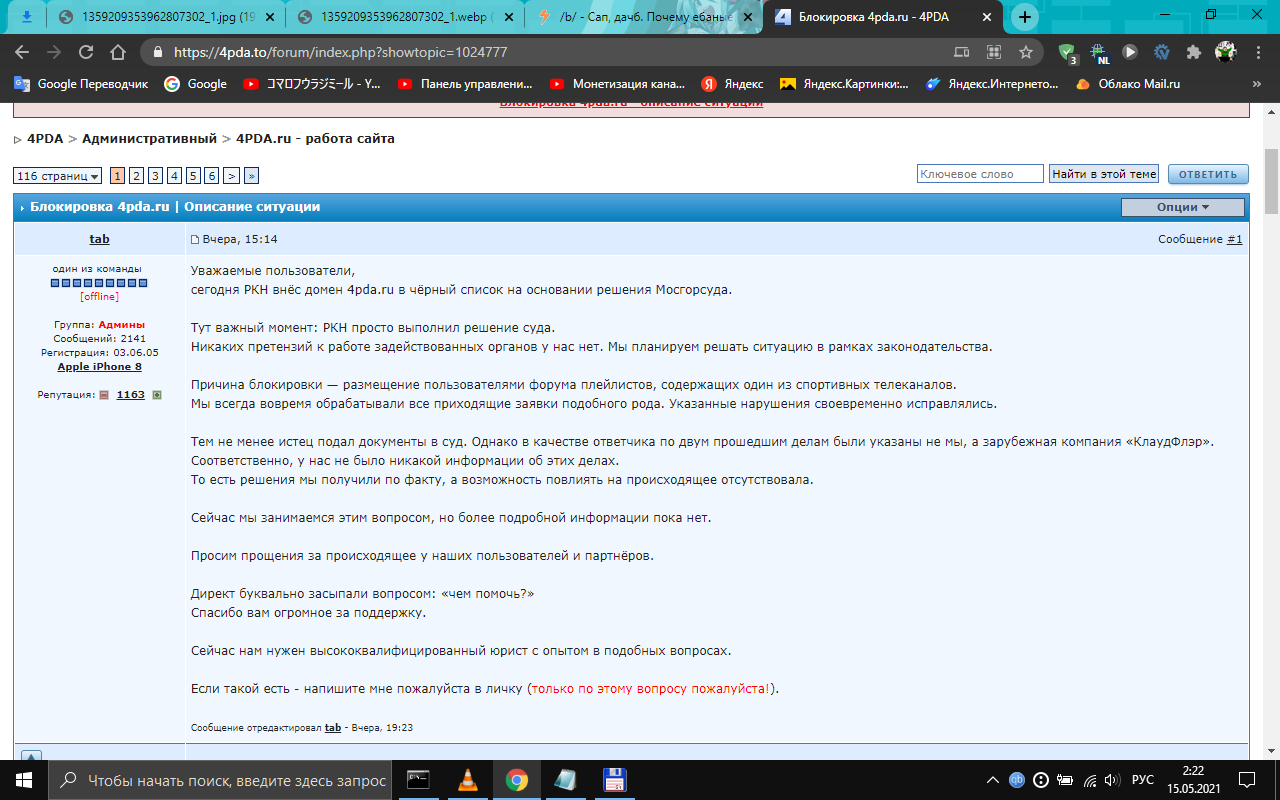Open the Windows notification center
The width and height of the screenshot is (1280, 800).
coord(1247,780)
